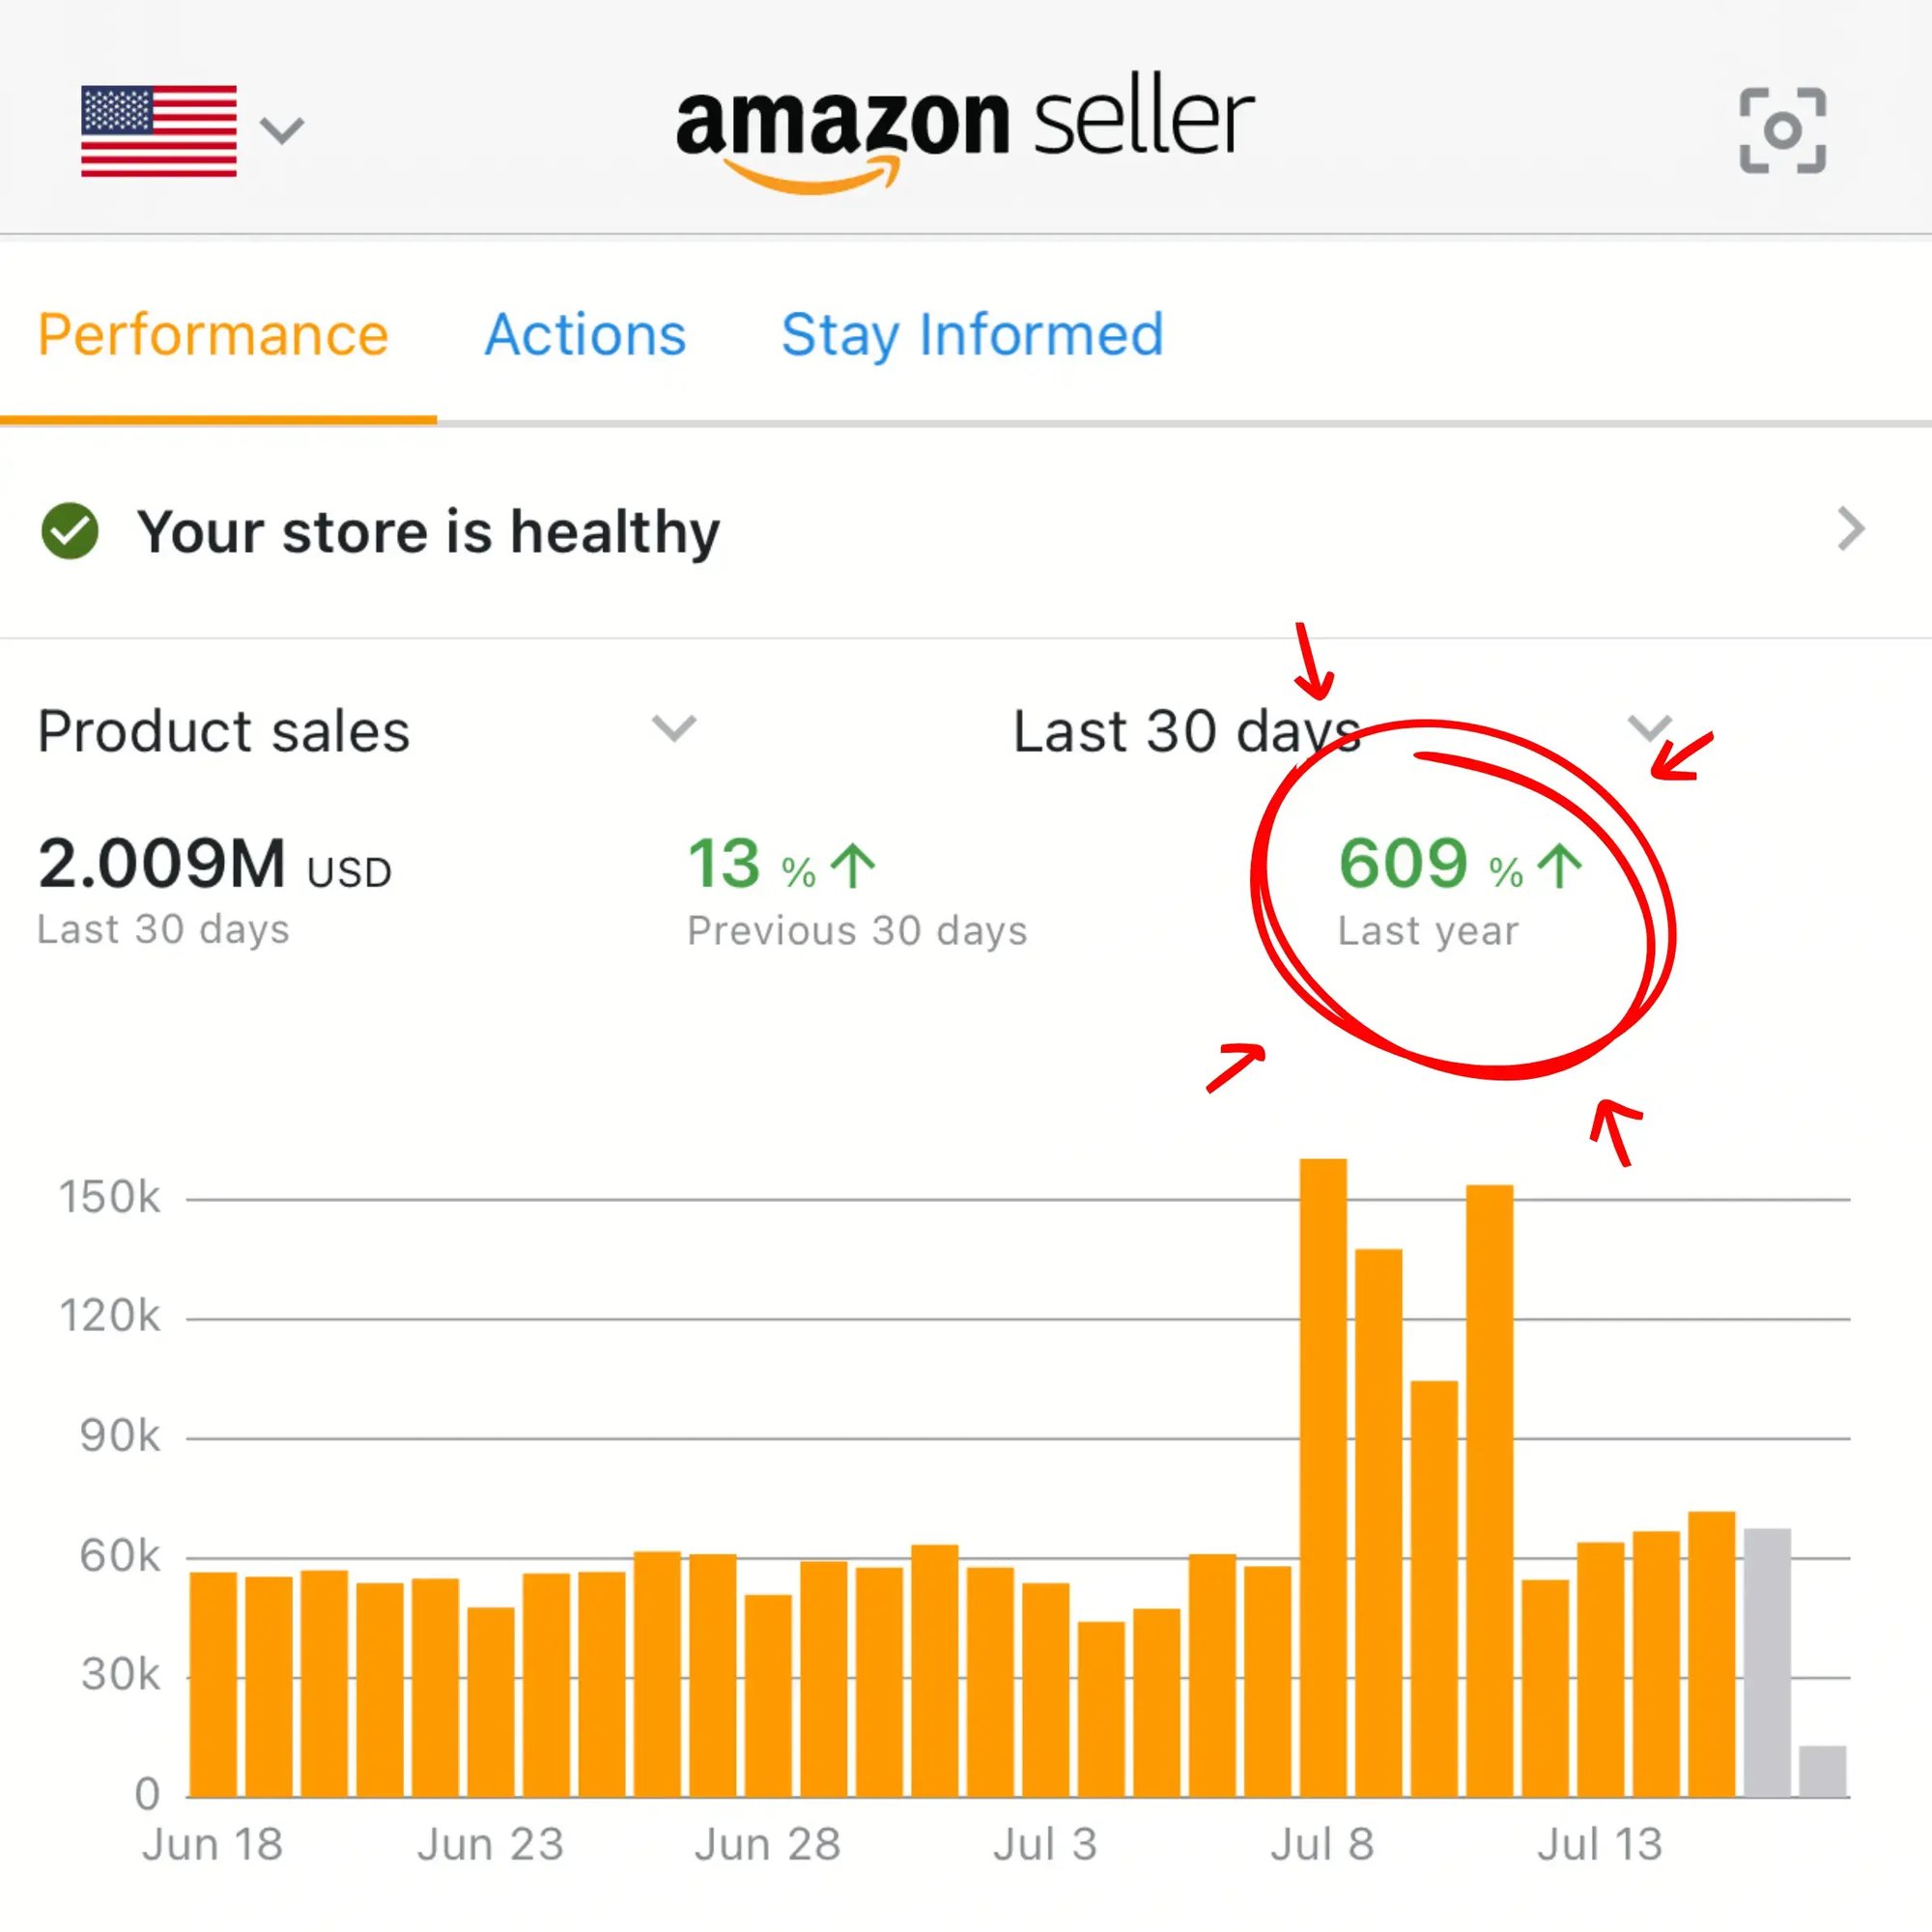Click the first orange bar at Jun 18
Viewport: 1932px width, 1932px height.
tap(213, 1687)
